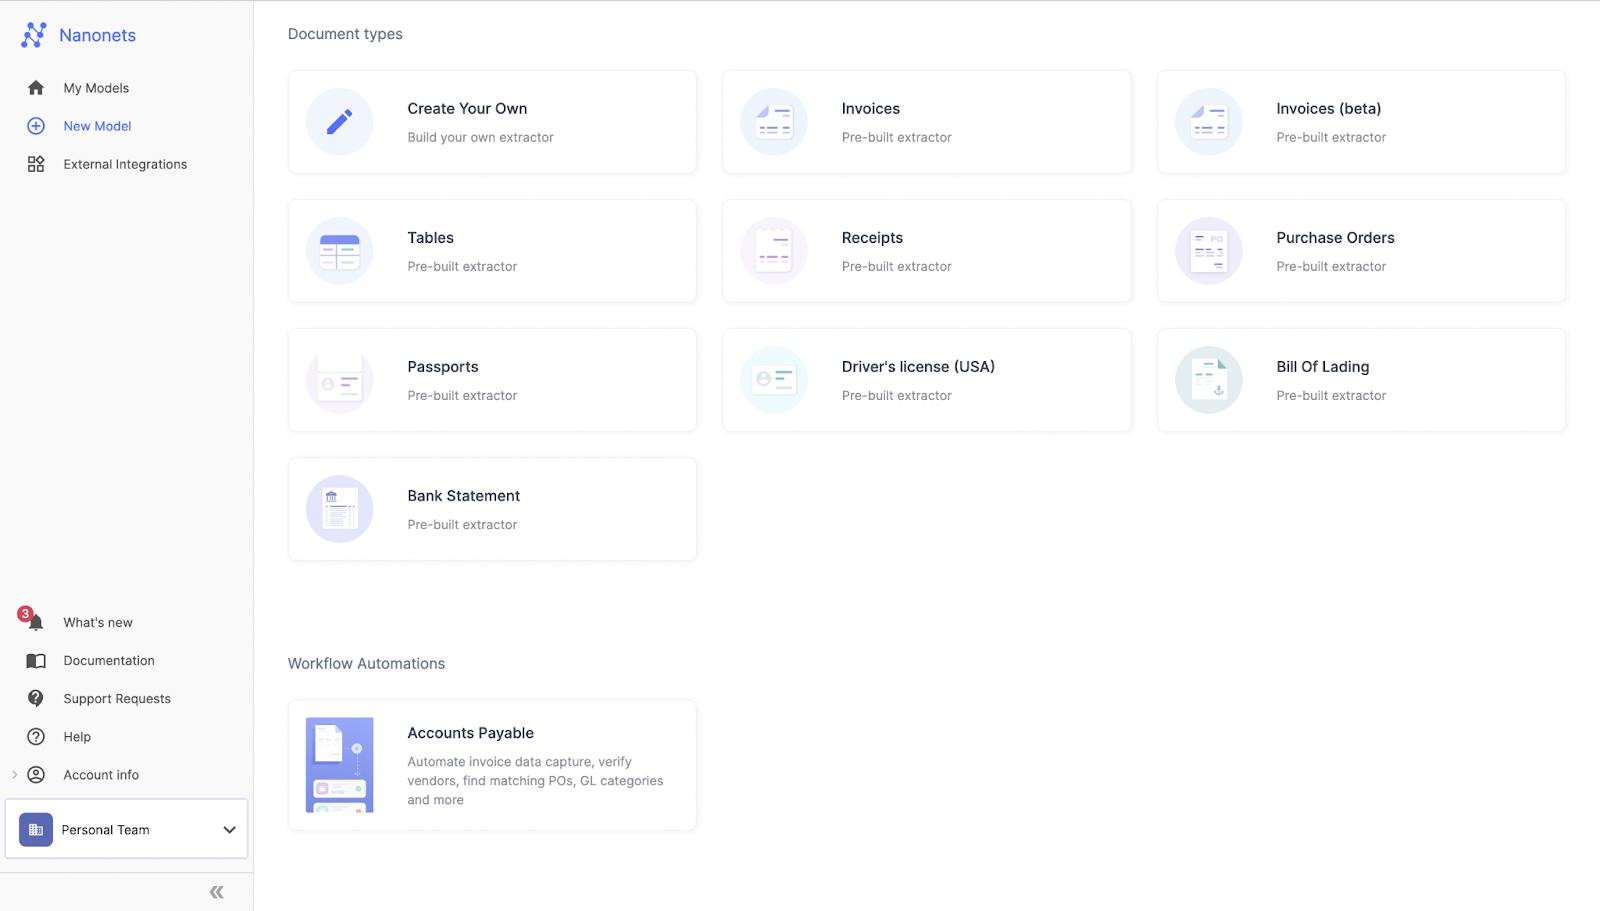Viewport: 1600px width, 911px height.
Task: Open External Integrations in sidebar
Action: point(125,164)
